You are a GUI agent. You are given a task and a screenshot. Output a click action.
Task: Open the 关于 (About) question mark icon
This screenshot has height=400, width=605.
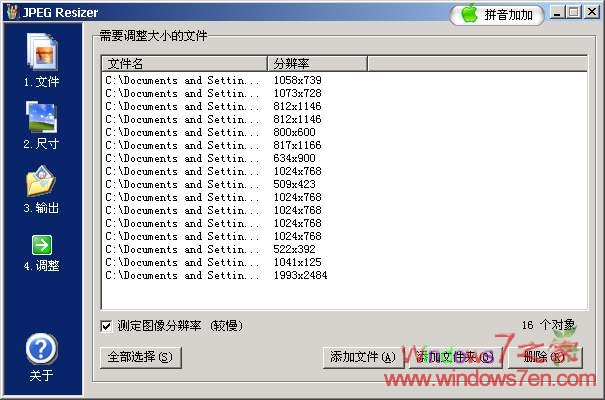41,349
